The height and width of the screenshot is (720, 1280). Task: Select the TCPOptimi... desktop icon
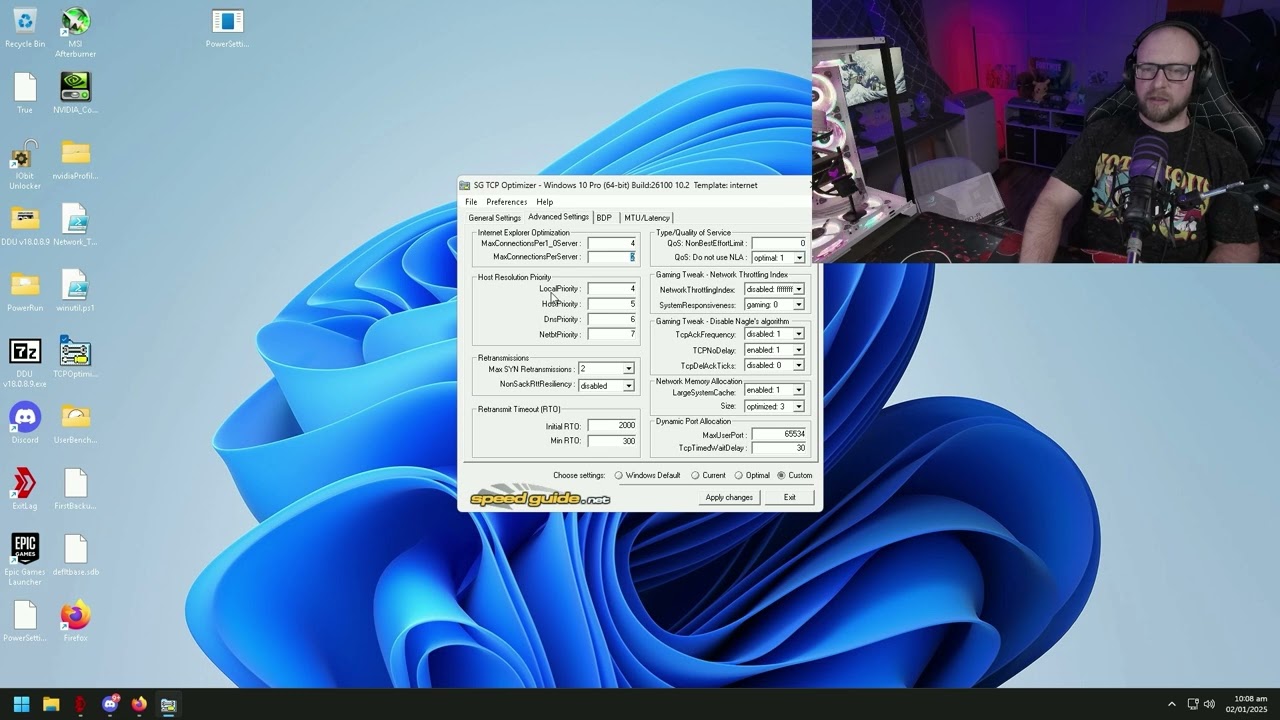pyautogui.click(x=75, y=358)
